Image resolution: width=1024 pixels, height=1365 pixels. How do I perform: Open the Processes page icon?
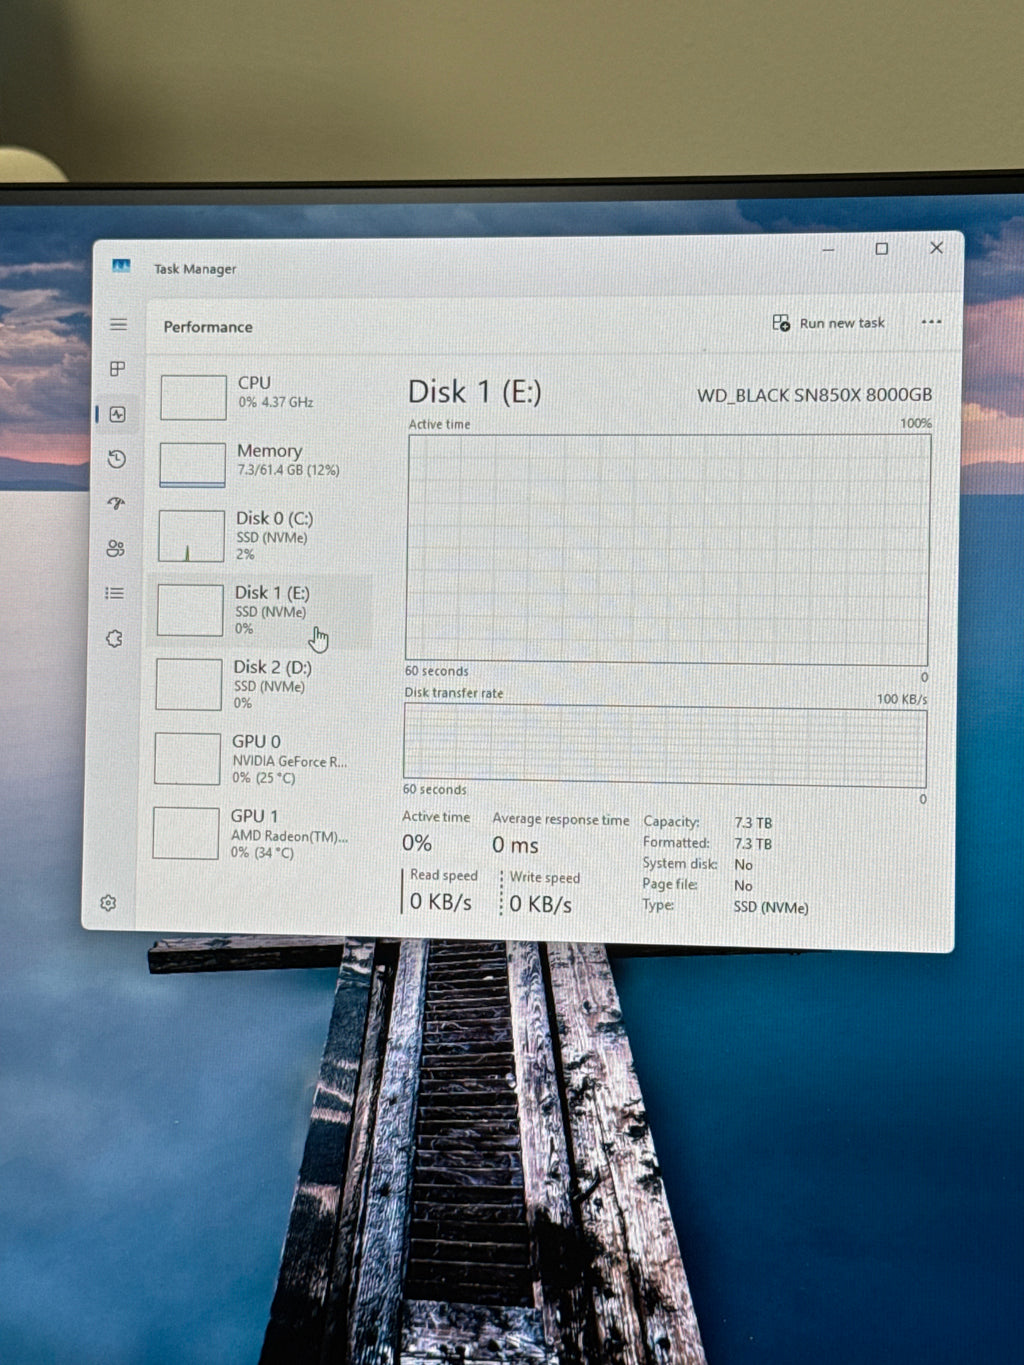[118, 369]
